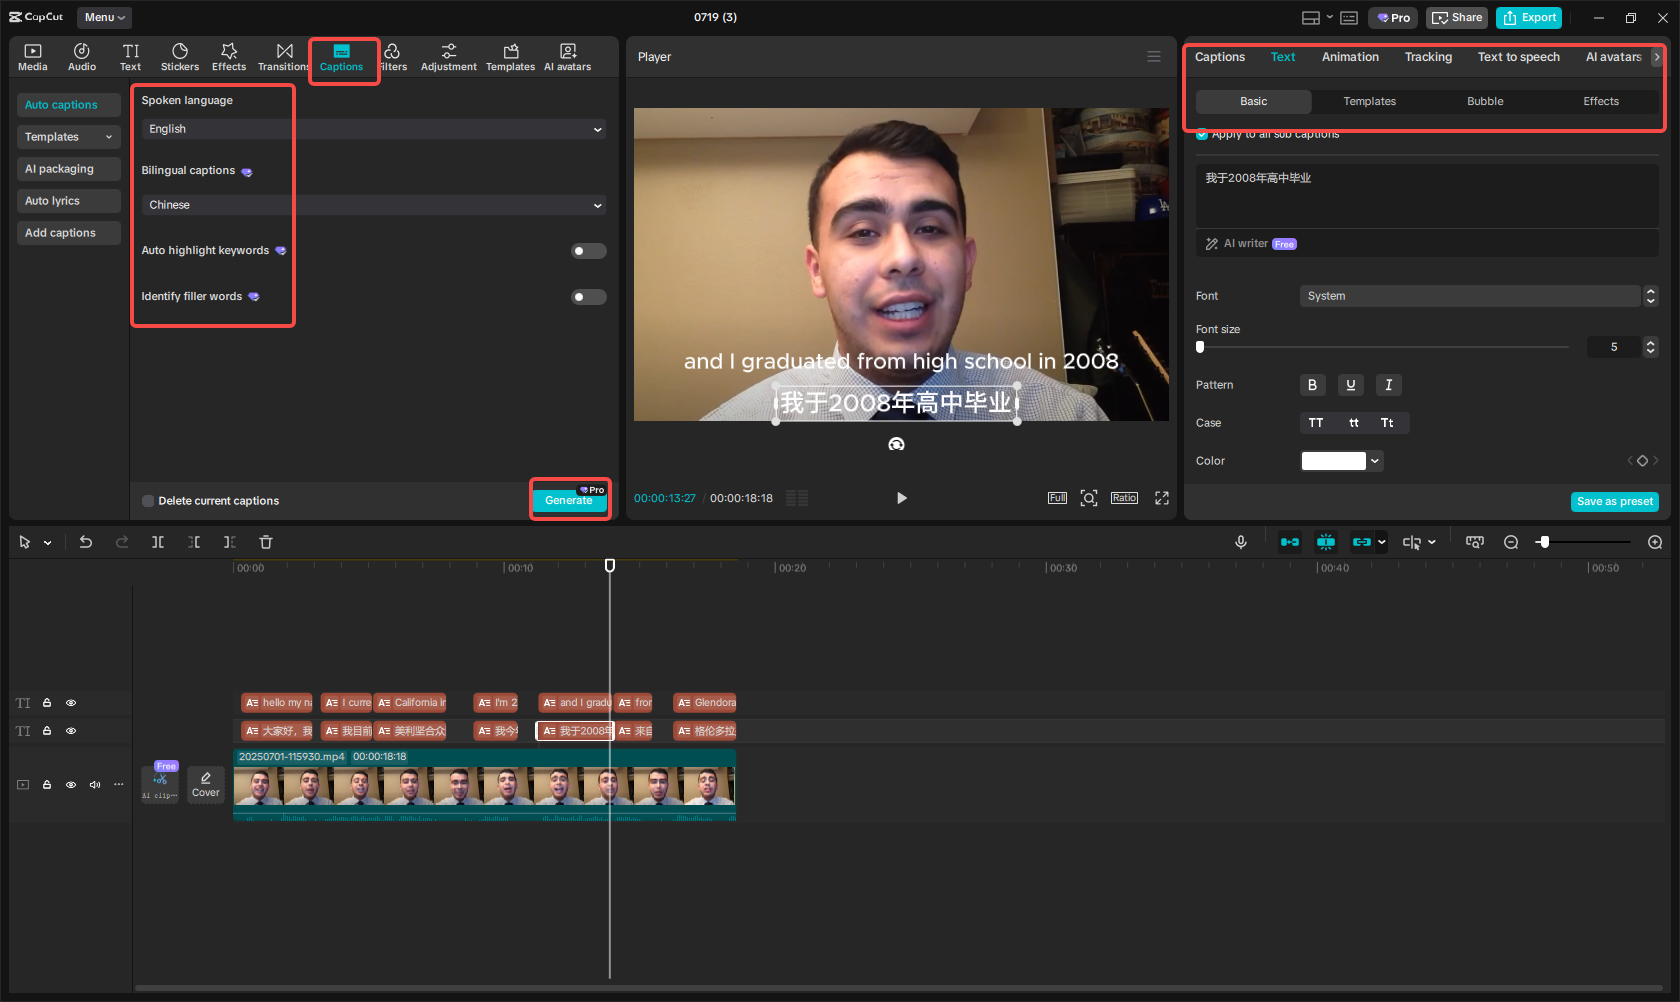This screenshot has width=1680, height=1002.
Task: Uncheck Apply to all sub captions checkbox
Action: tap(1202, 134)
